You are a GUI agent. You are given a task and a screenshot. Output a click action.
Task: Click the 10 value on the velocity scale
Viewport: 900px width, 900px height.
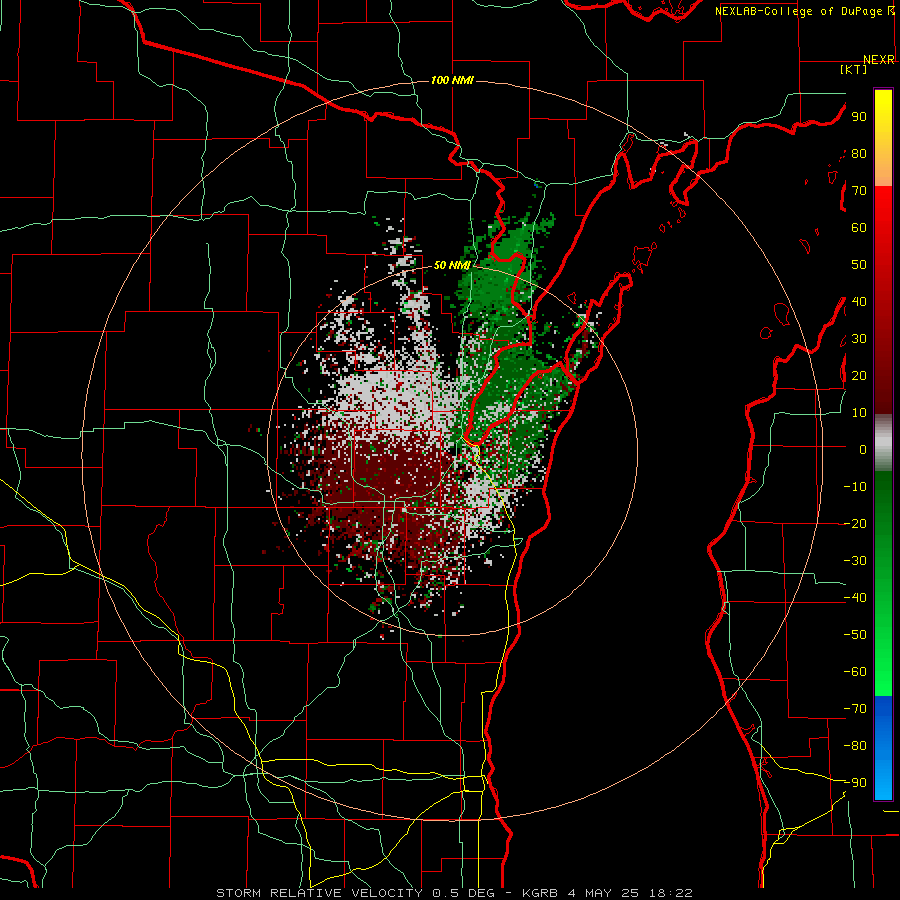tap(859, 413)
